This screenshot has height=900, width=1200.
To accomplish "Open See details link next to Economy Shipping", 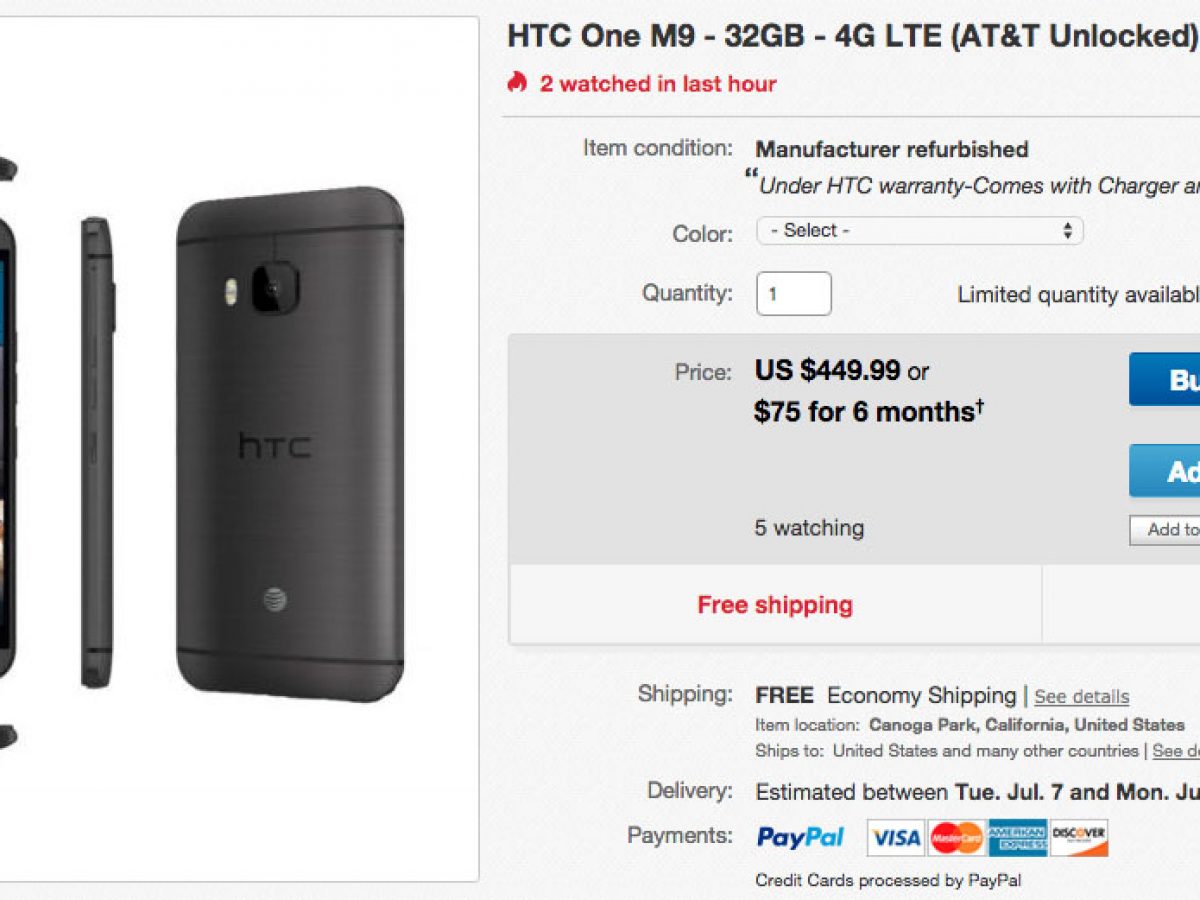I will (x=1081, y=697).
